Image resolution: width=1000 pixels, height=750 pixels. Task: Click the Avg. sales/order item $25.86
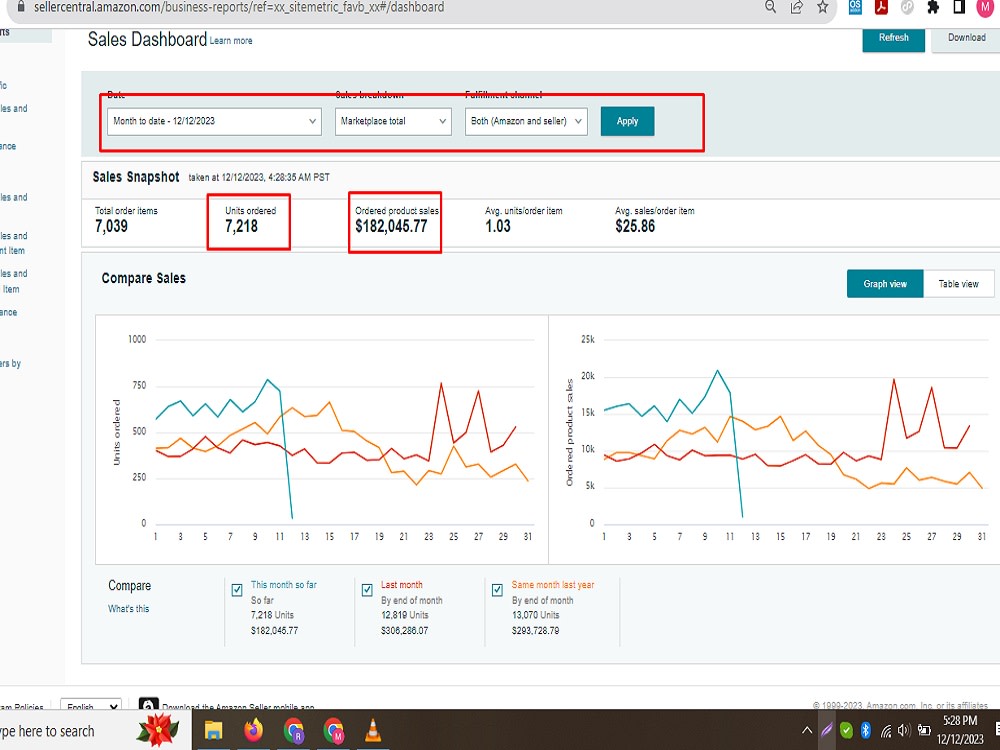click(x=635, y=226)
